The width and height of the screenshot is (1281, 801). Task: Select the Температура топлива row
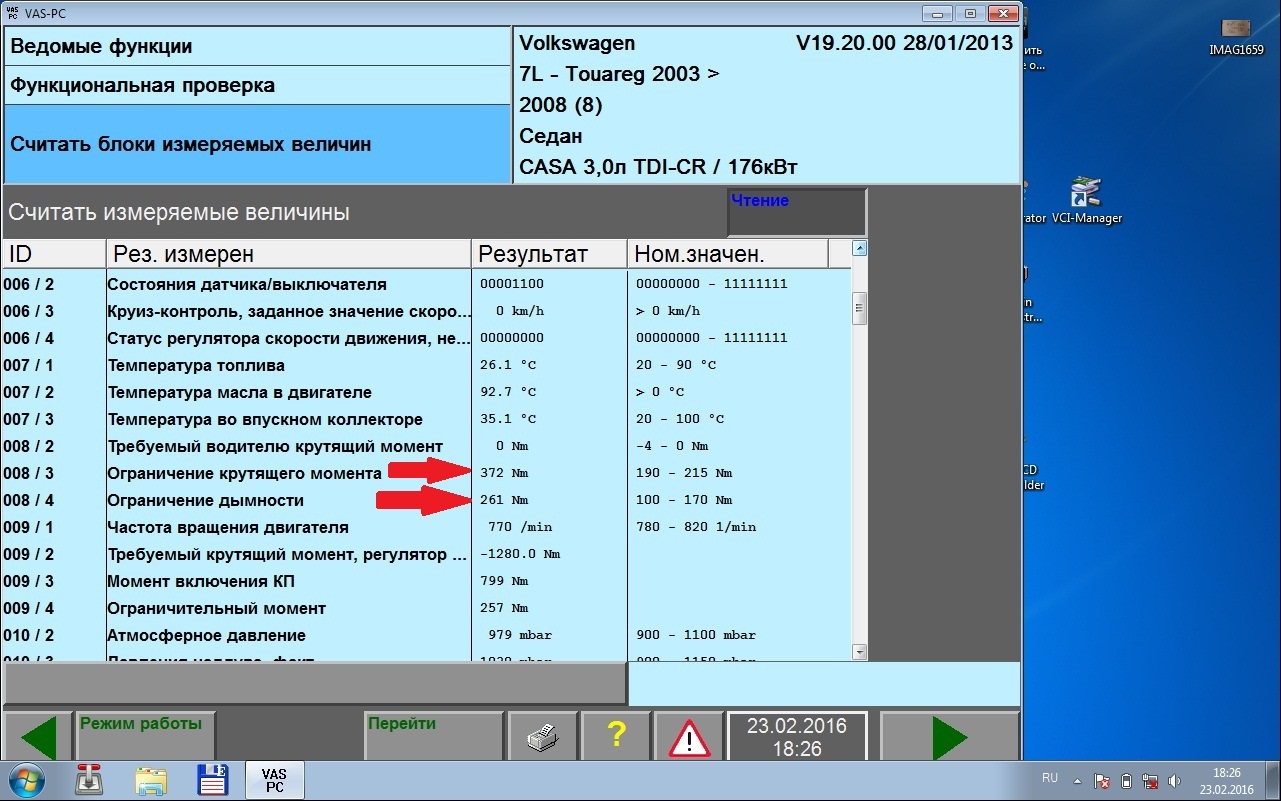[x=427, y=365]
